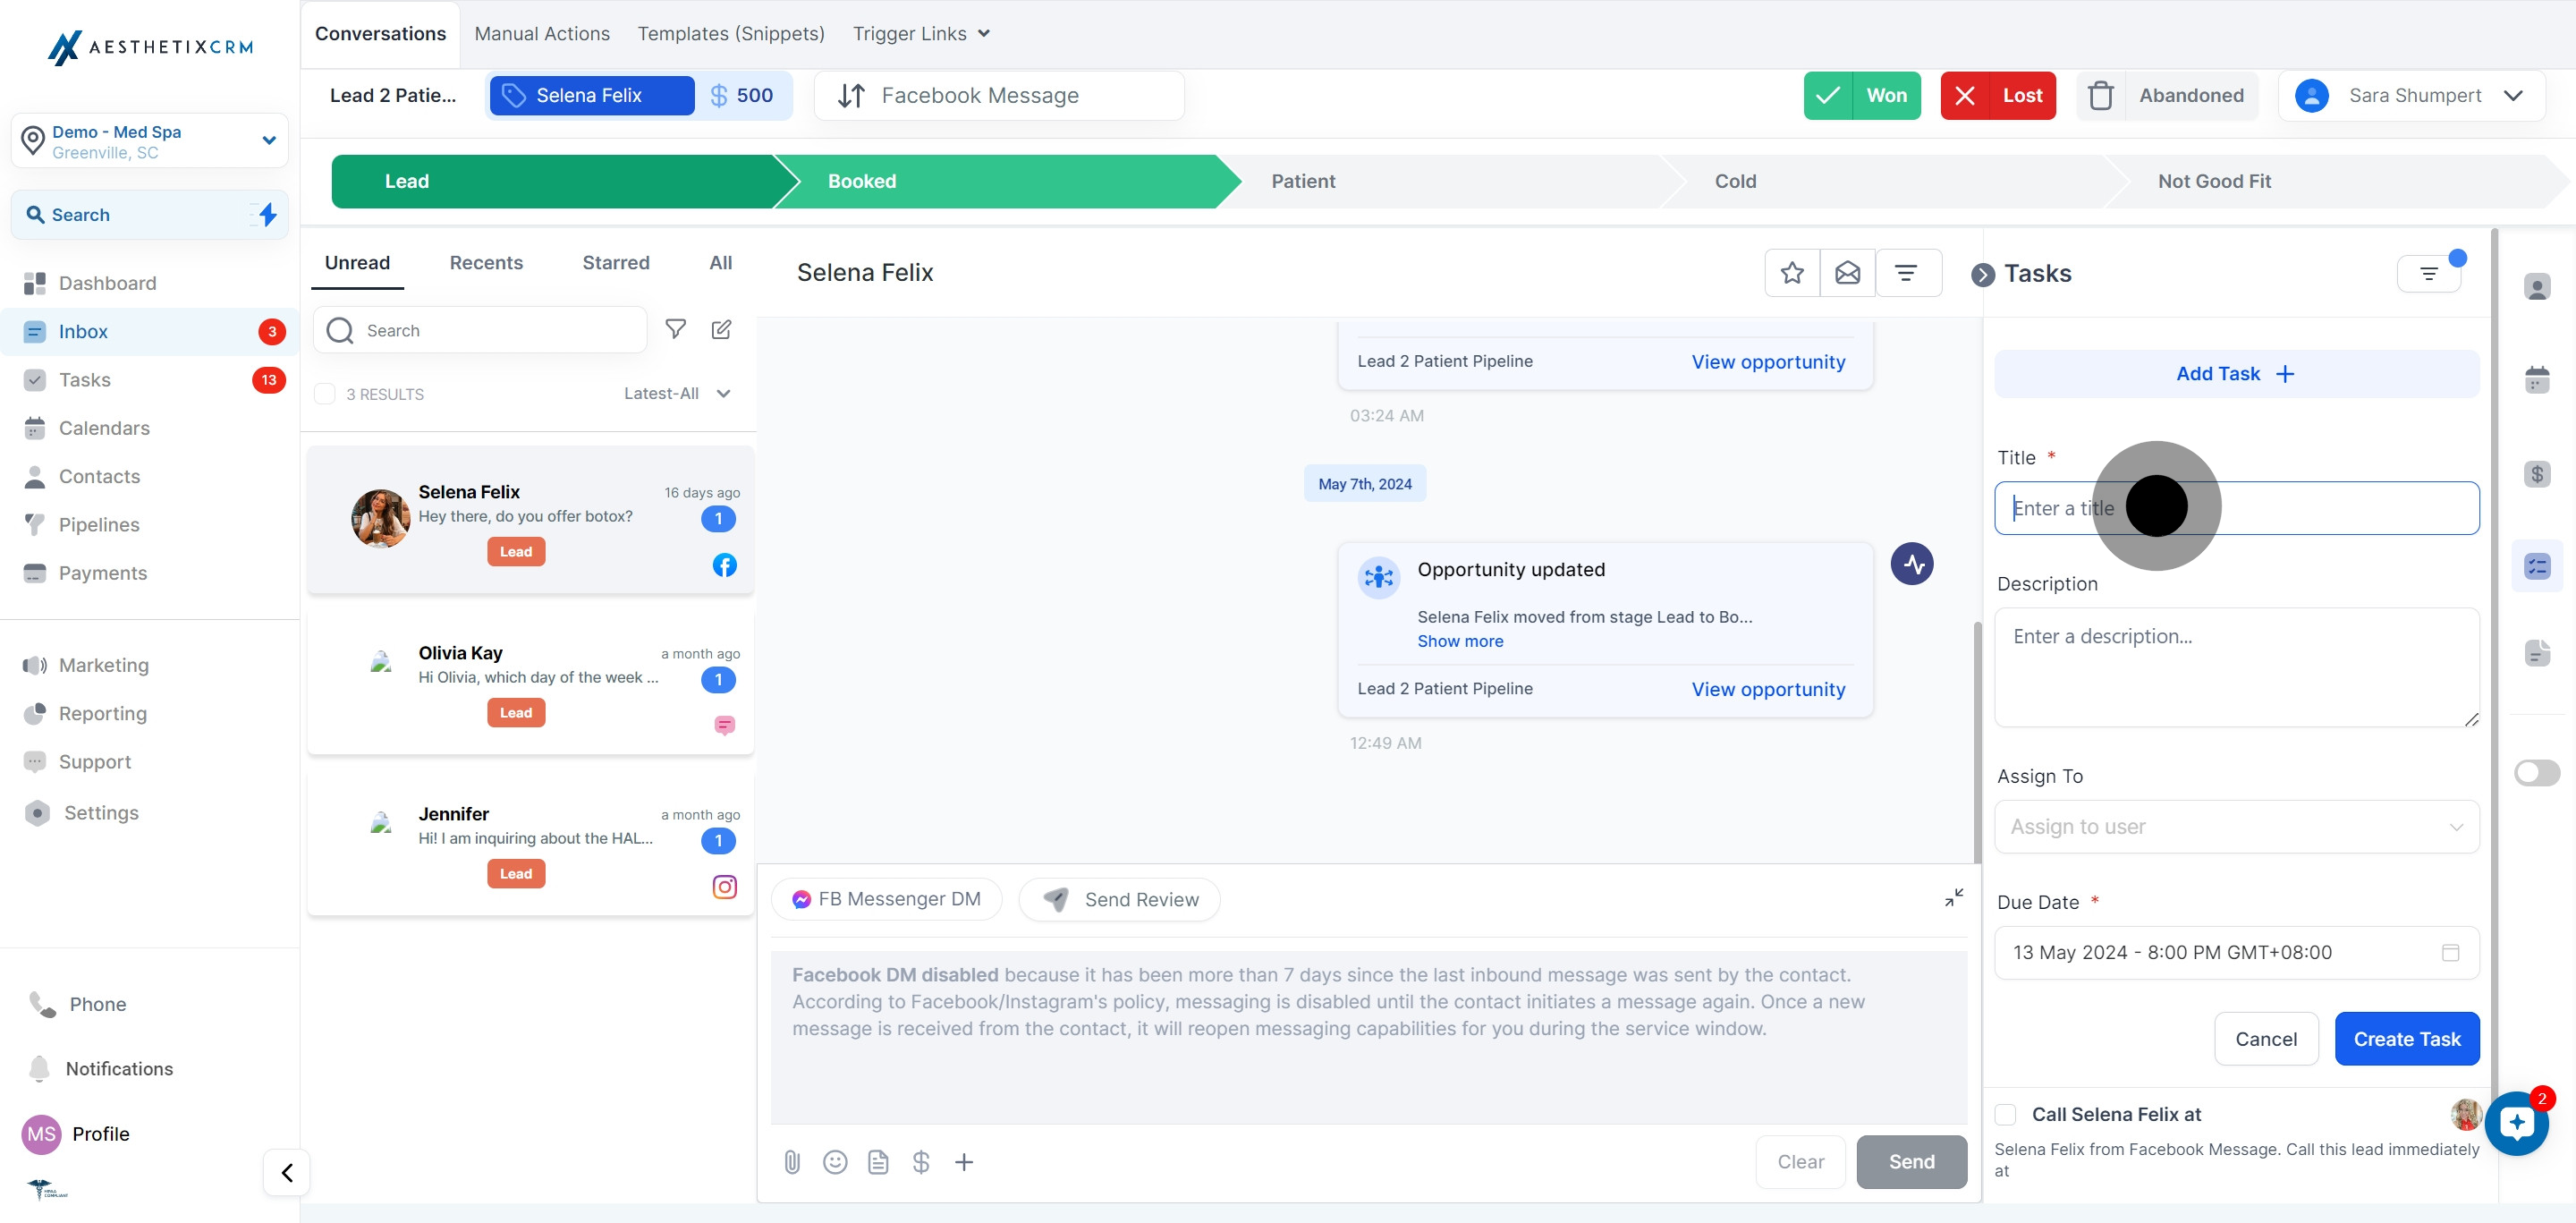This screenshot has width=2576, height=1223.
Task: Expand the Latest-All sort dropdown
Action: click(677, 394)
